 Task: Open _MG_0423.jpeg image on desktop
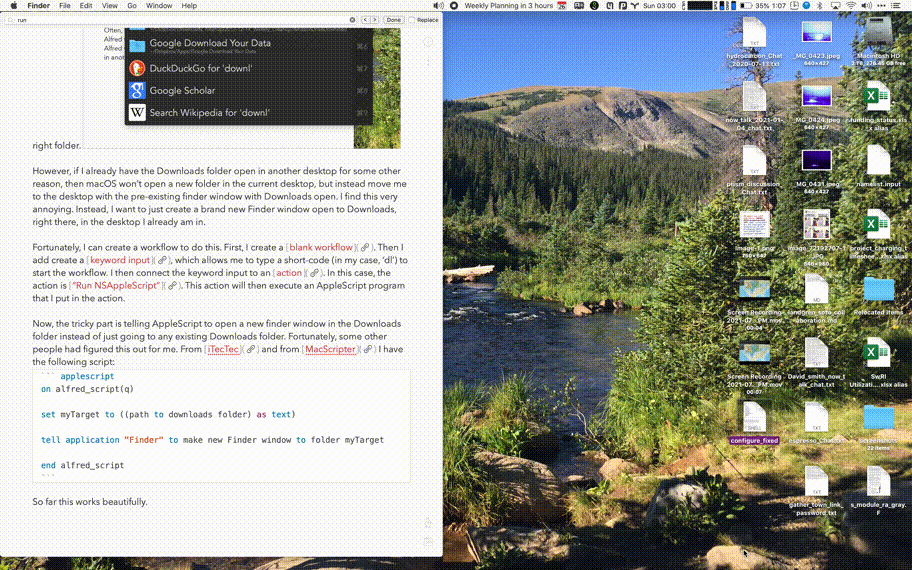coord(817,33)
